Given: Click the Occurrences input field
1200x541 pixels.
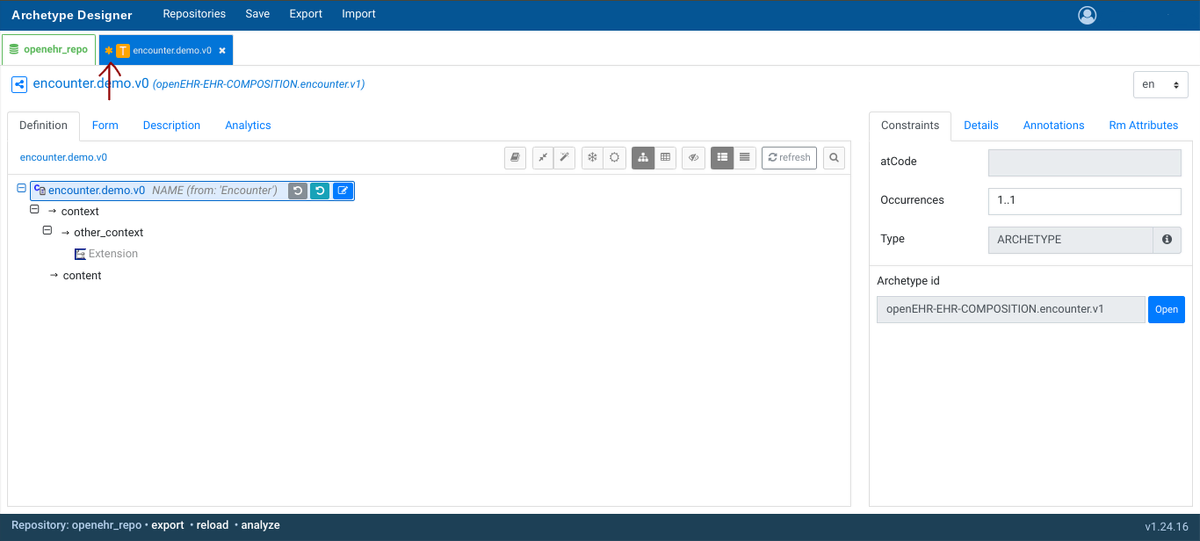Looking at the screenshot, I should click(1084, 200).
